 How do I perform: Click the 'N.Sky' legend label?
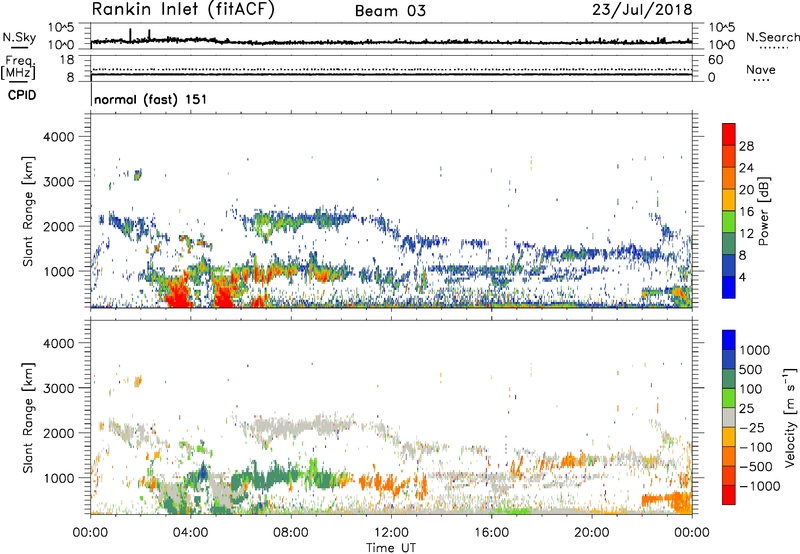click(19, 37)
